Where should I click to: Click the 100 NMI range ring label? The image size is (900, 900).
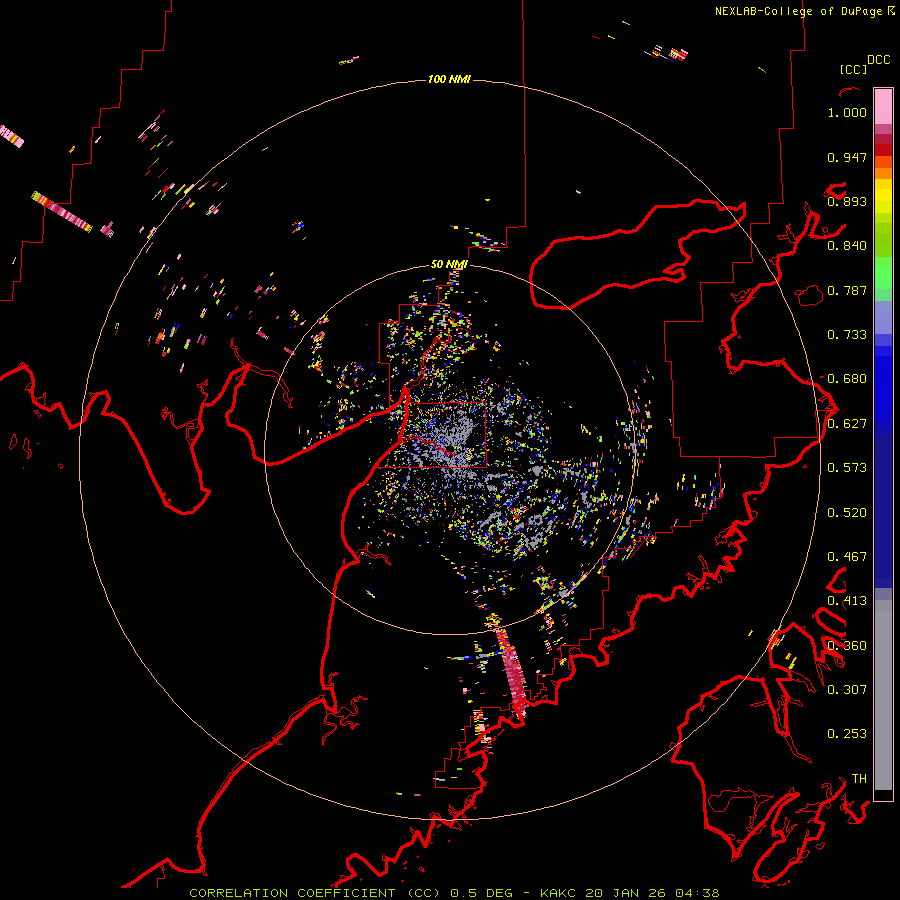[449, 79]
